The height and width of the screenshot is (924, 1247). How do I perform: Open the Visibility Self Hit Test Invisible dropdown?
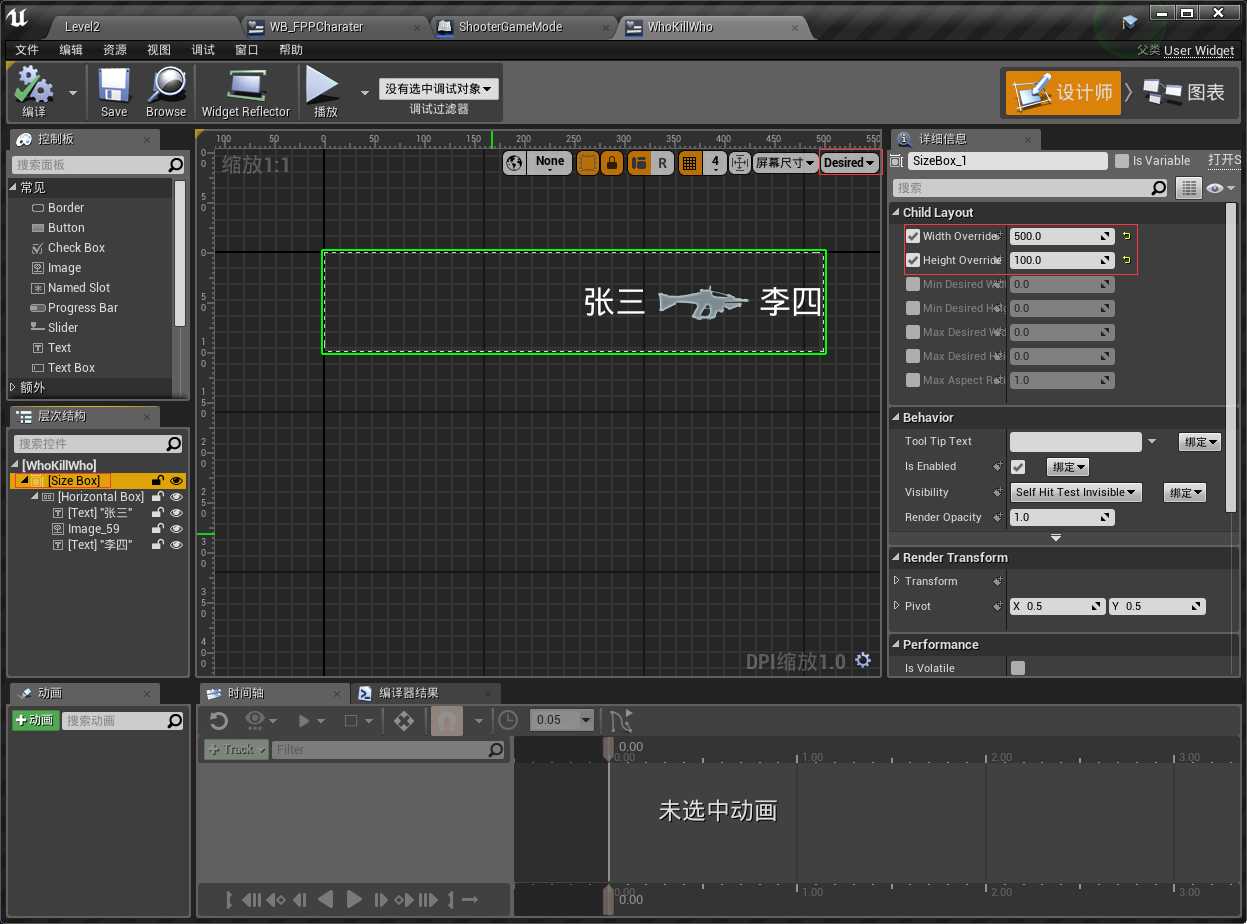click(x=1076, y=492)
